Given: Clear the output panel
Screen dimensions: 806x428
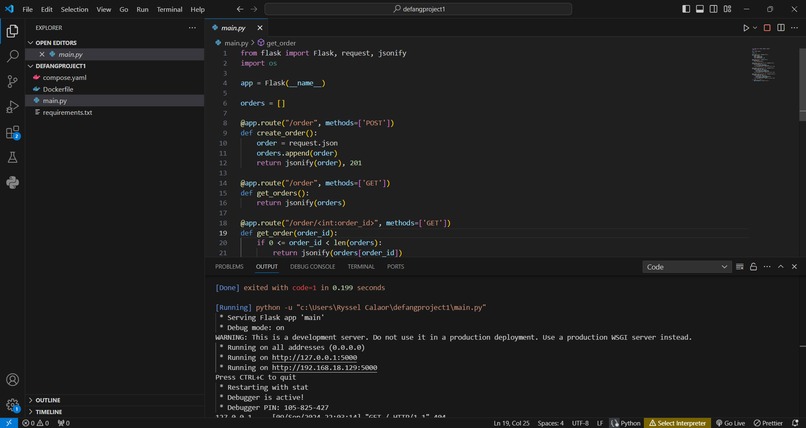Looking at the screenshot, I should (x=740, y=267).
